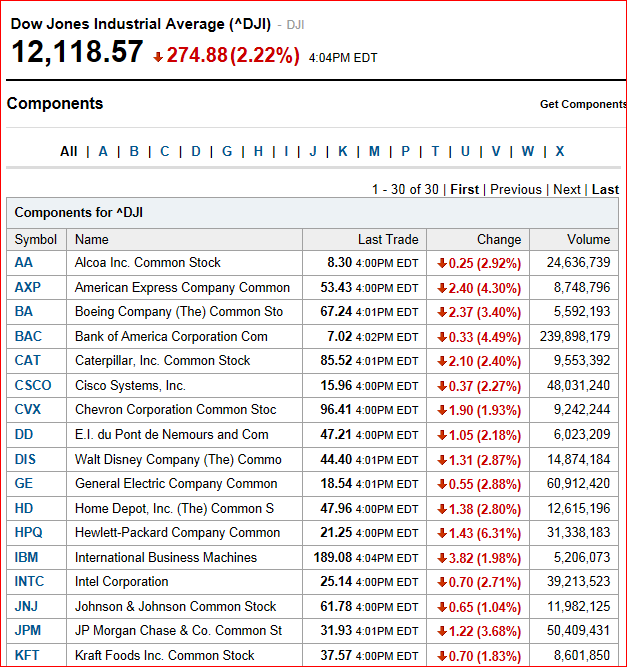The image size is (627, 667).
Task: Open the HPQ ticker symbol link
Action: 28,533
